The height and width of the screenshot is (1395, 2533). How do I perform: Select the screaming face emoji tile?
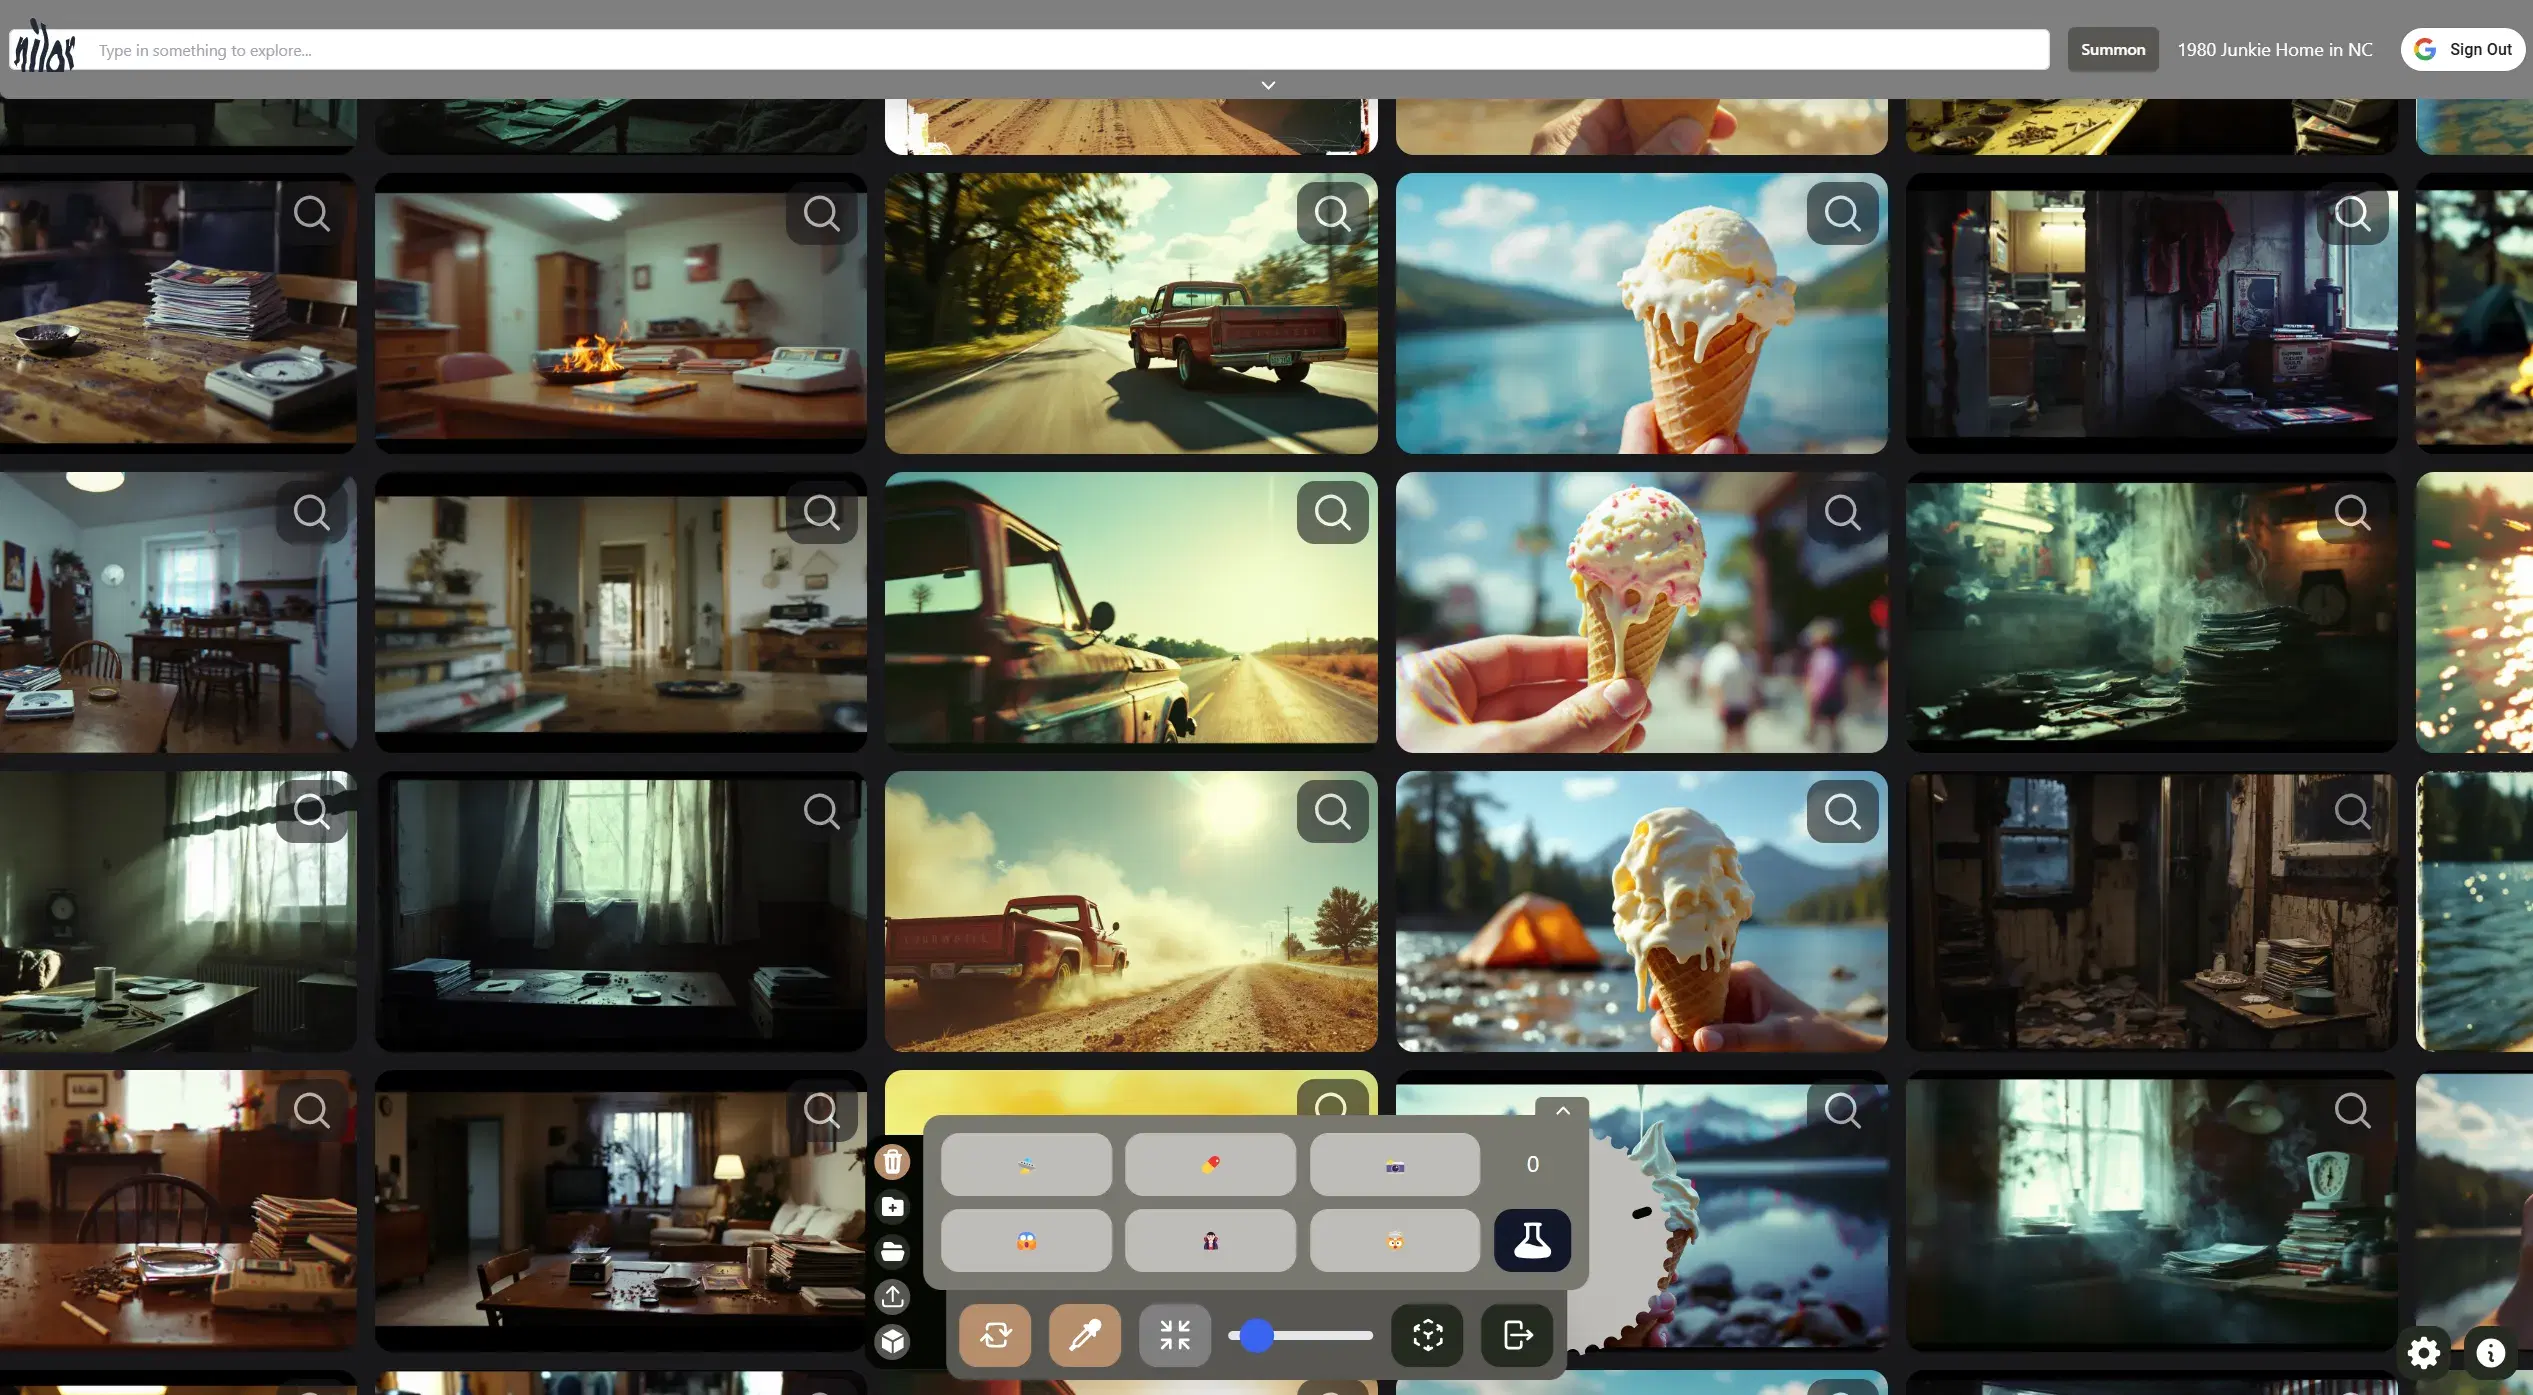click(1026, 1240)
